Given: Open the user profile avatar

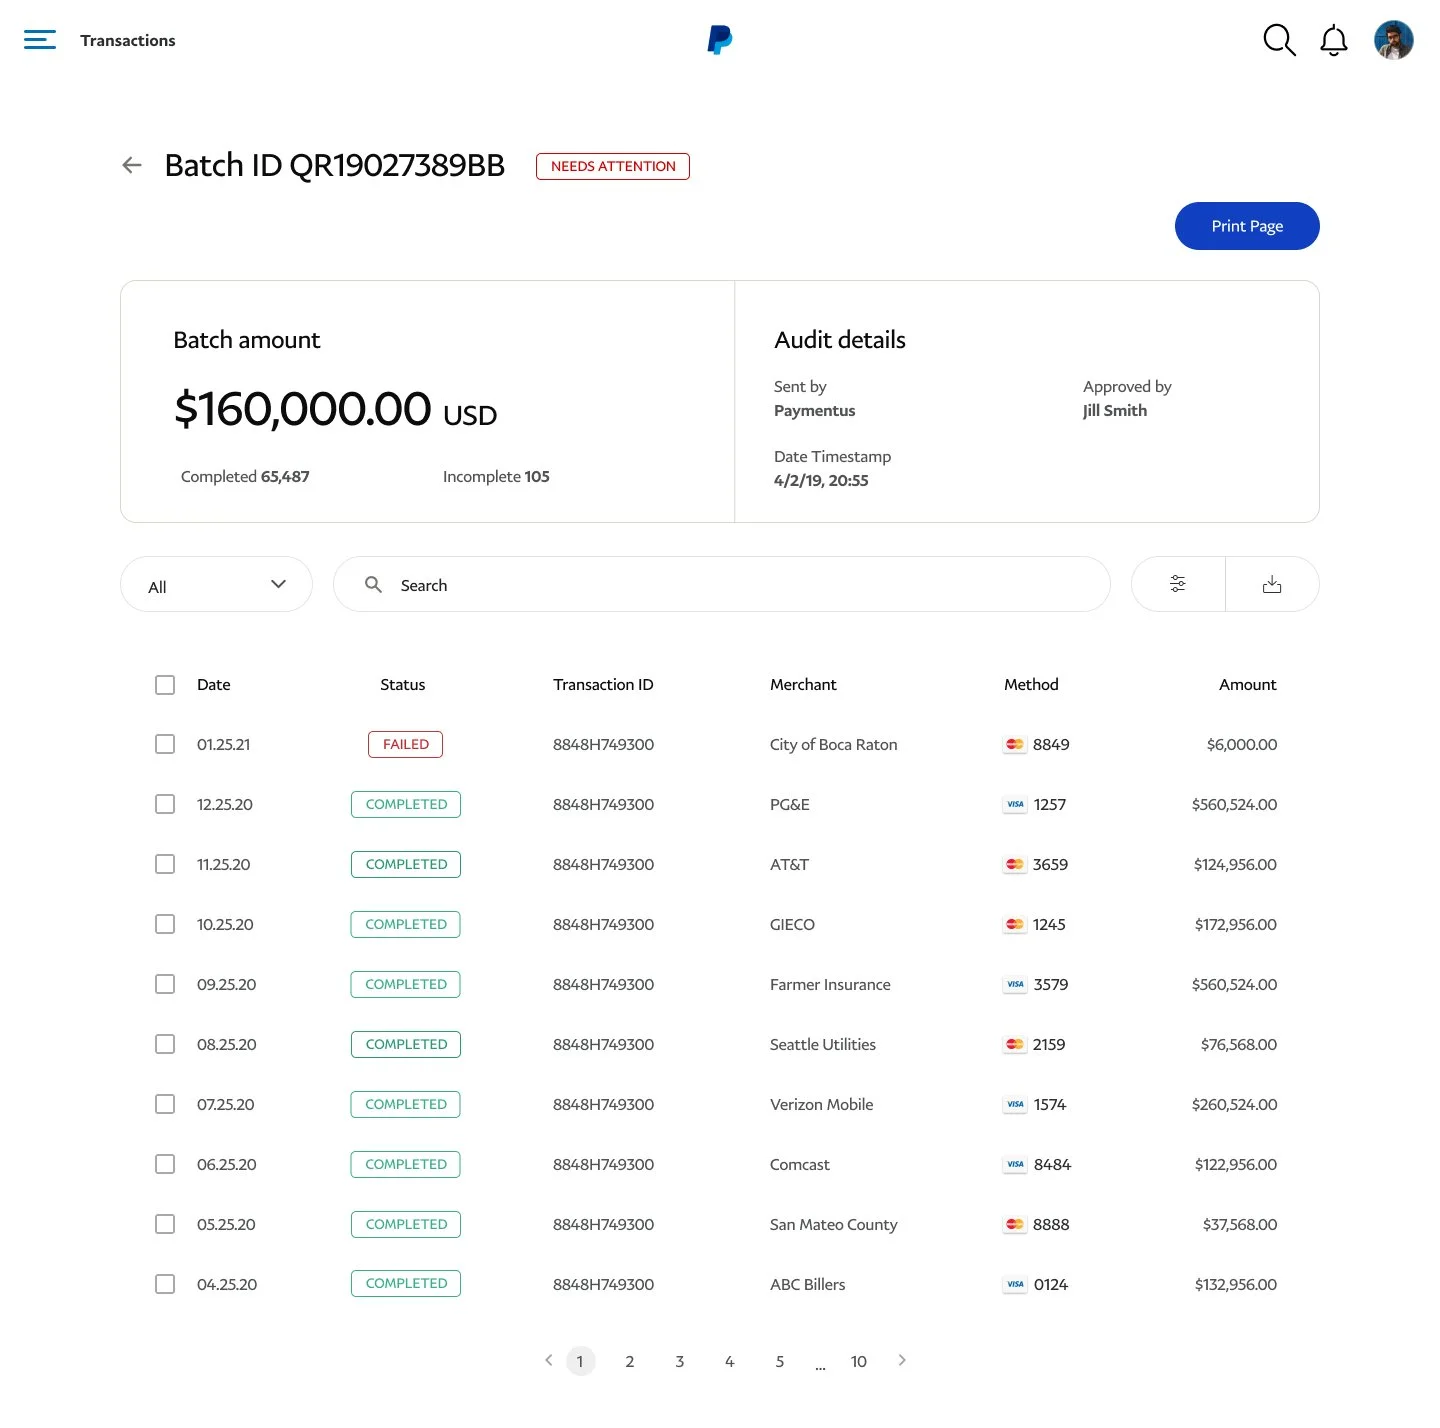Looking at the screenshot, I should 1394,40.
